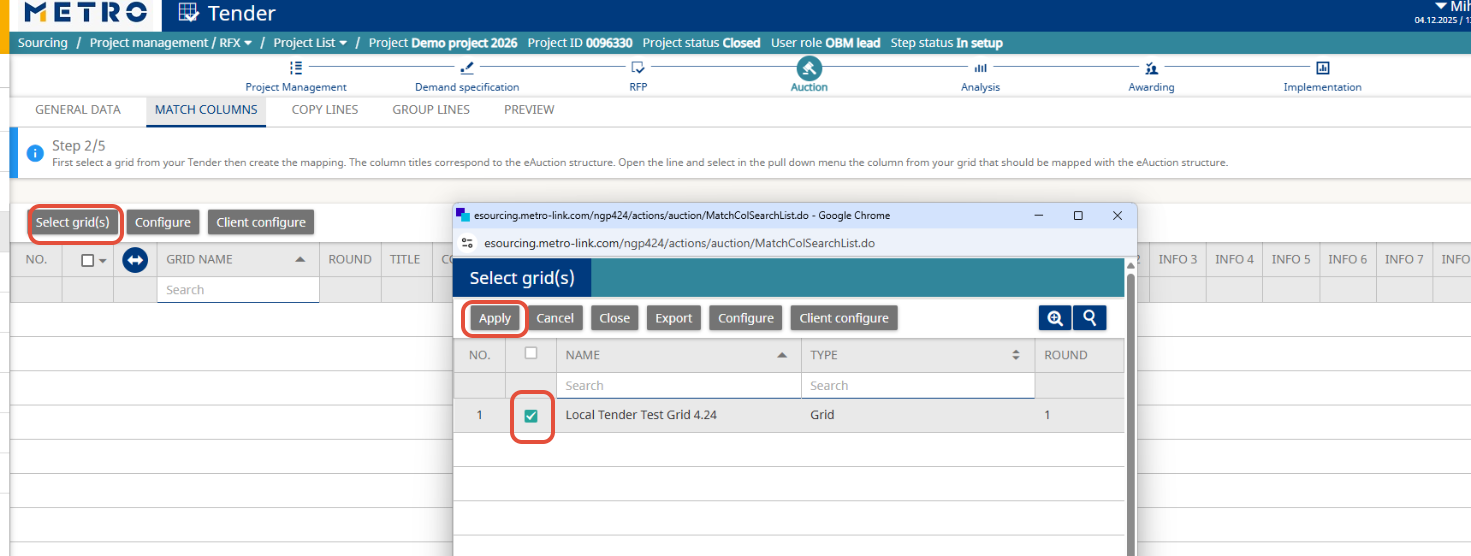Switch to the COPY LINES tab
The image size is (1471, 556).
[x=325, y=110]
